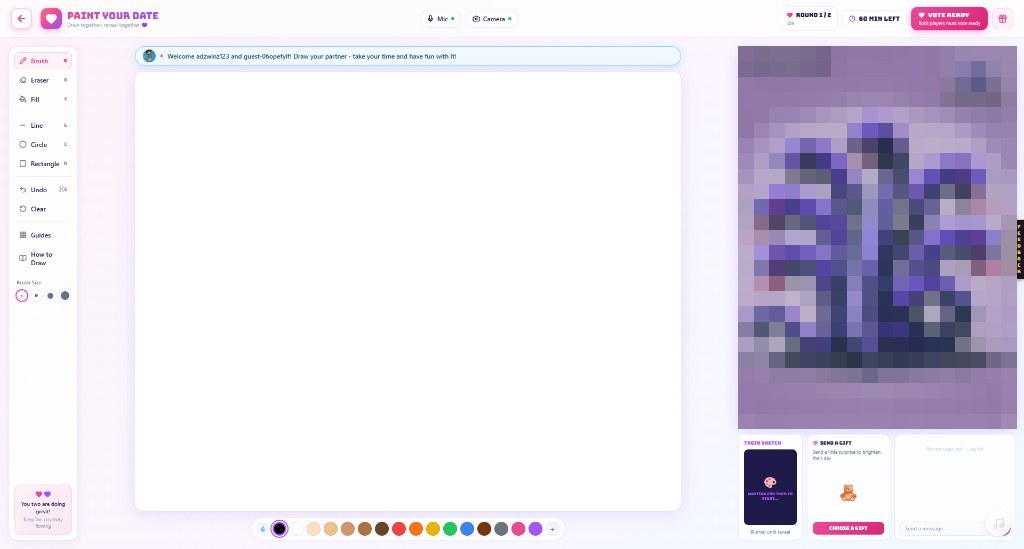Viewport: 1024px width, 549px height.
Task: Pick the green color swatch
Action: click(x=450, y=529)
